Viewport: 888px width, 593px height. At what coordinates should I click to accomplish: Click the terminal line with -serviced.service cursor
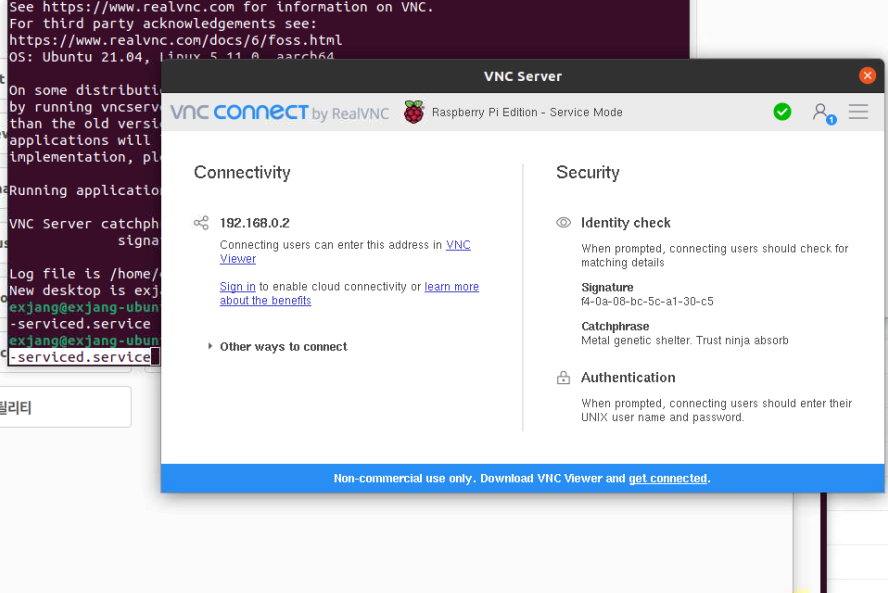pyautogui.click(x=84, y=357)
